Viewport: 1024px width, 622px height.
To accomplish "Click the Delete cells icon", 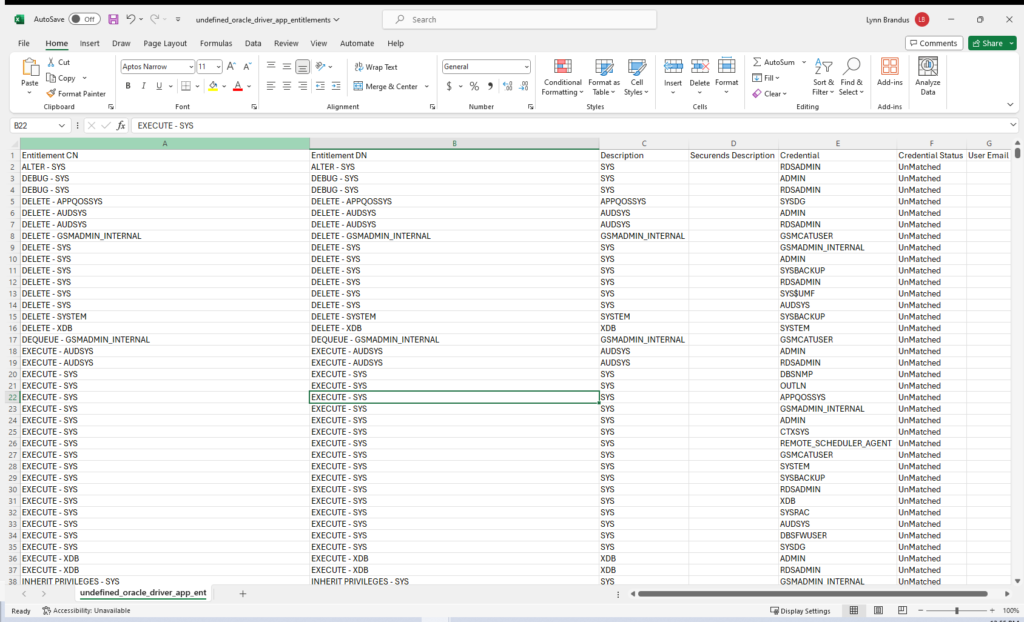I will (699, 67).
